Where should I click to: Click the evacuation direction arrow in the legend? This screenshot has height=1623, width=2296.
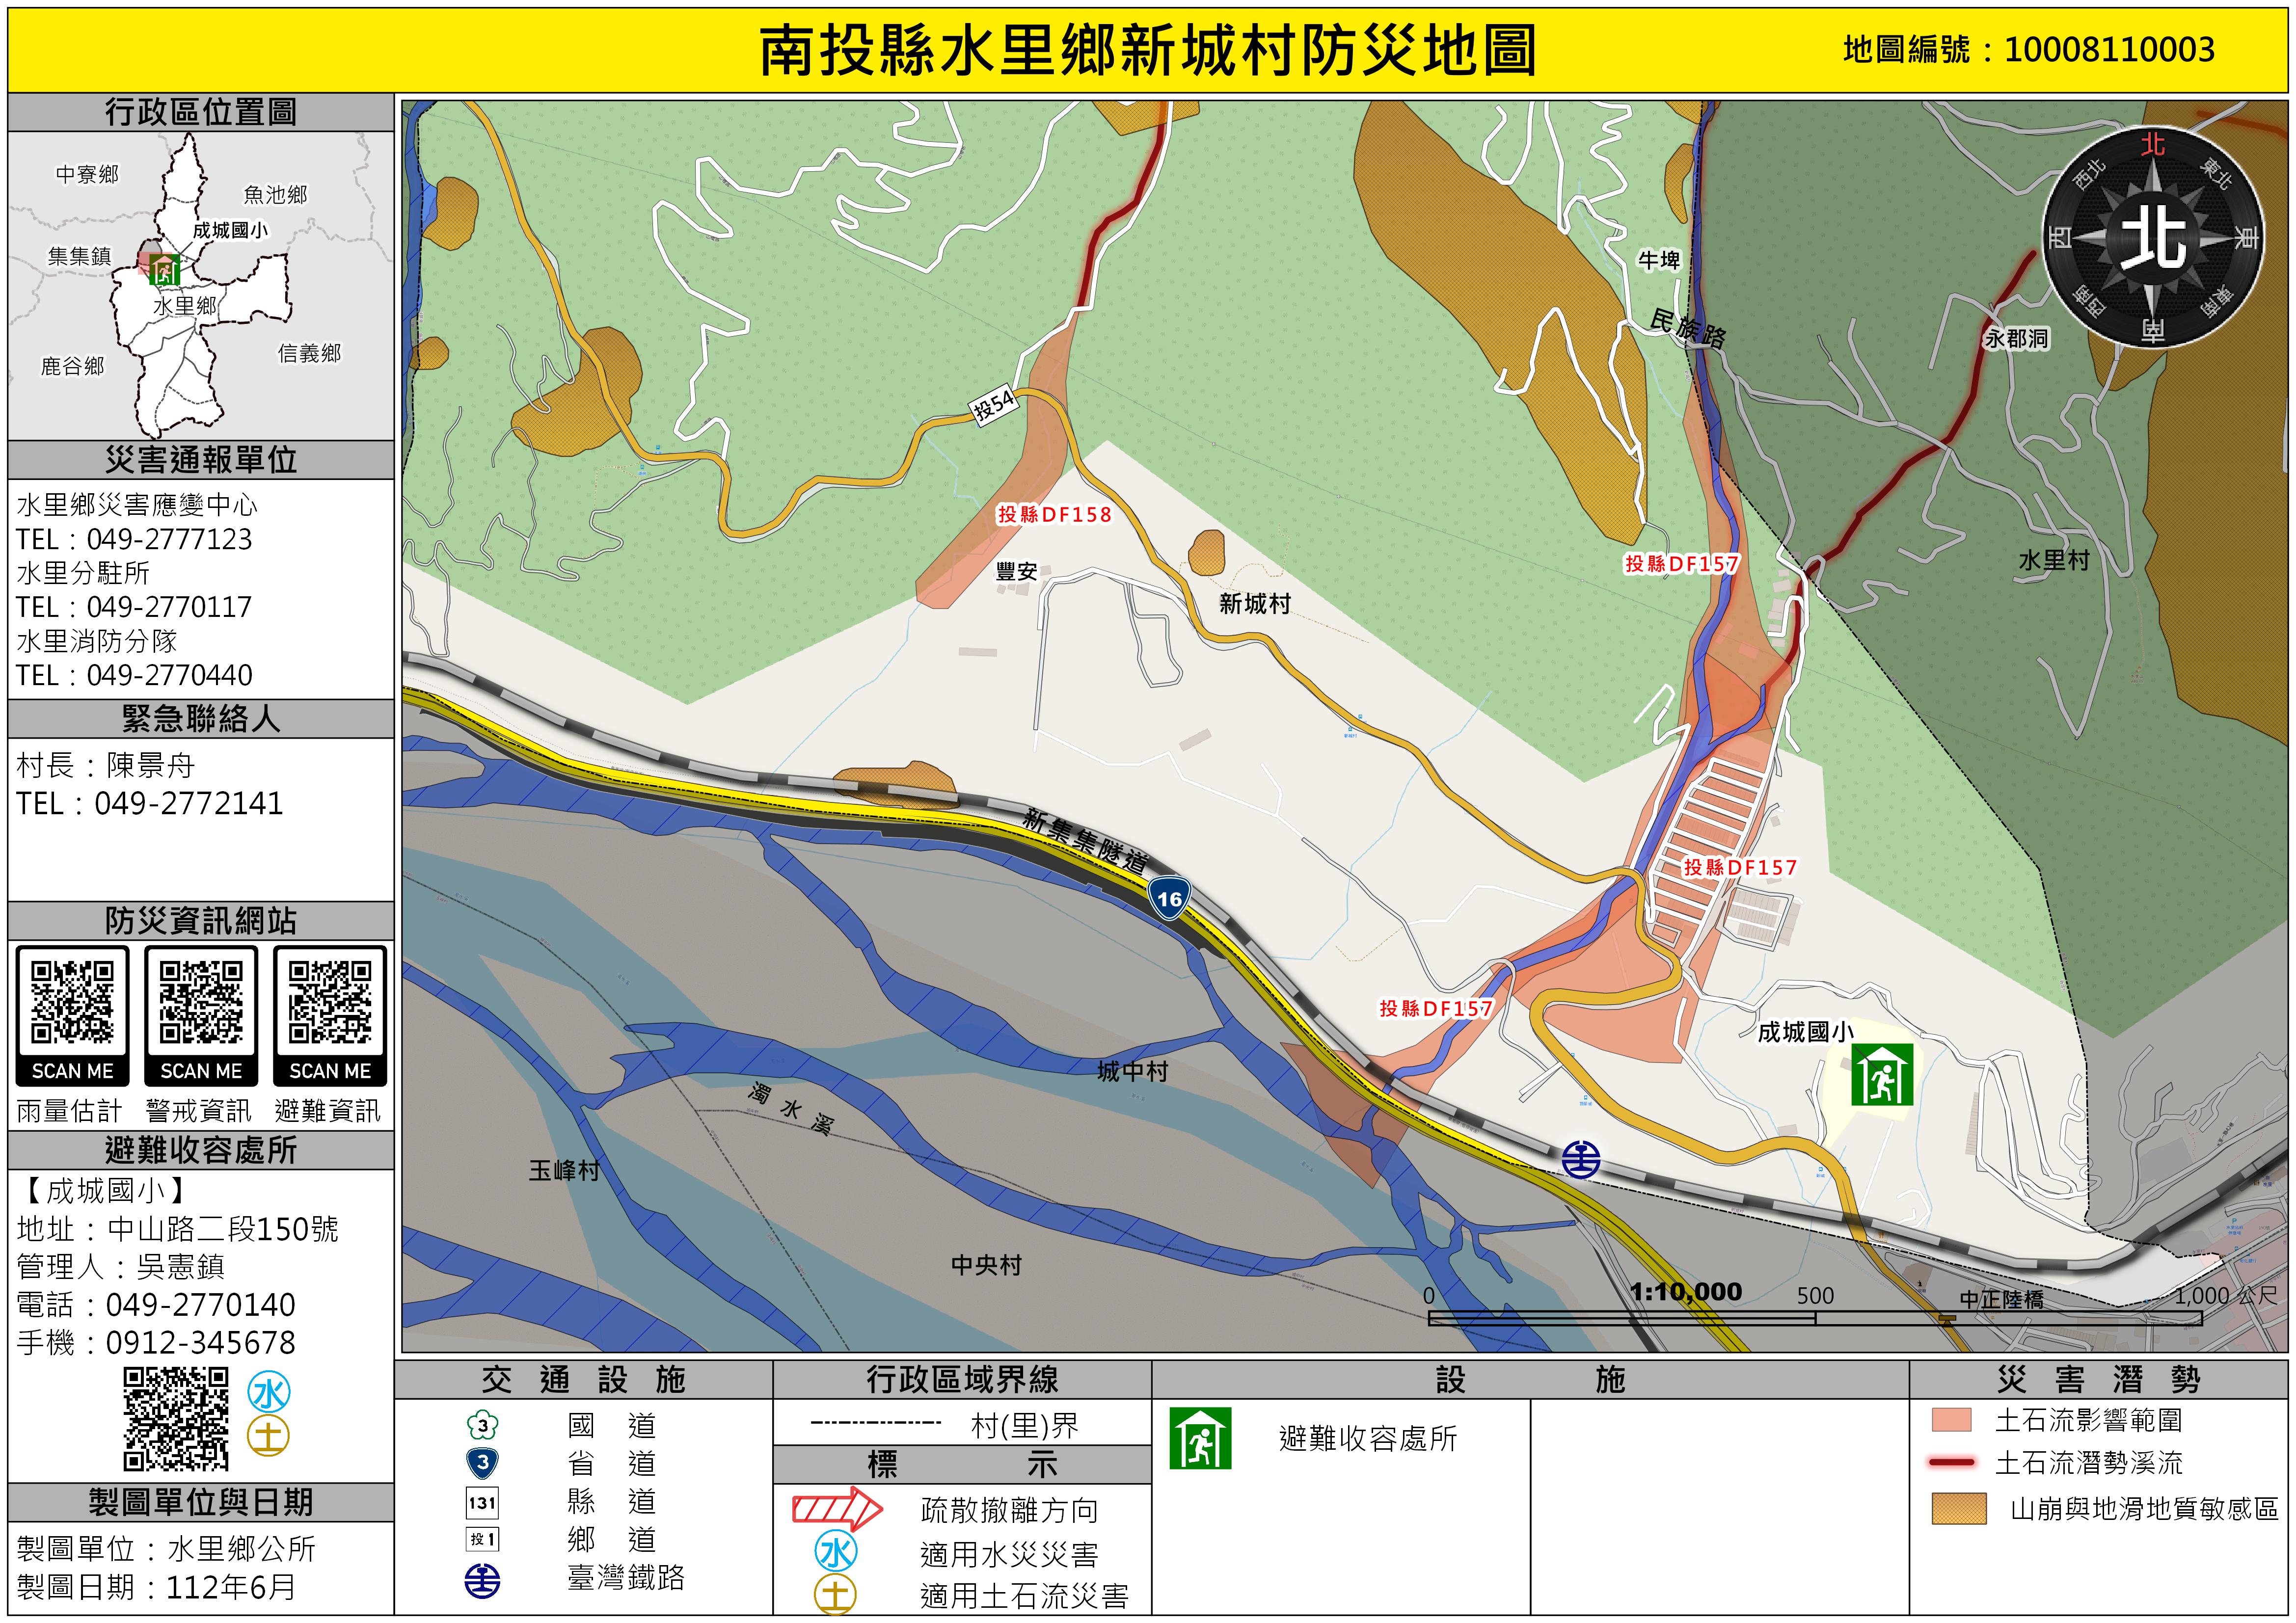836,1509
